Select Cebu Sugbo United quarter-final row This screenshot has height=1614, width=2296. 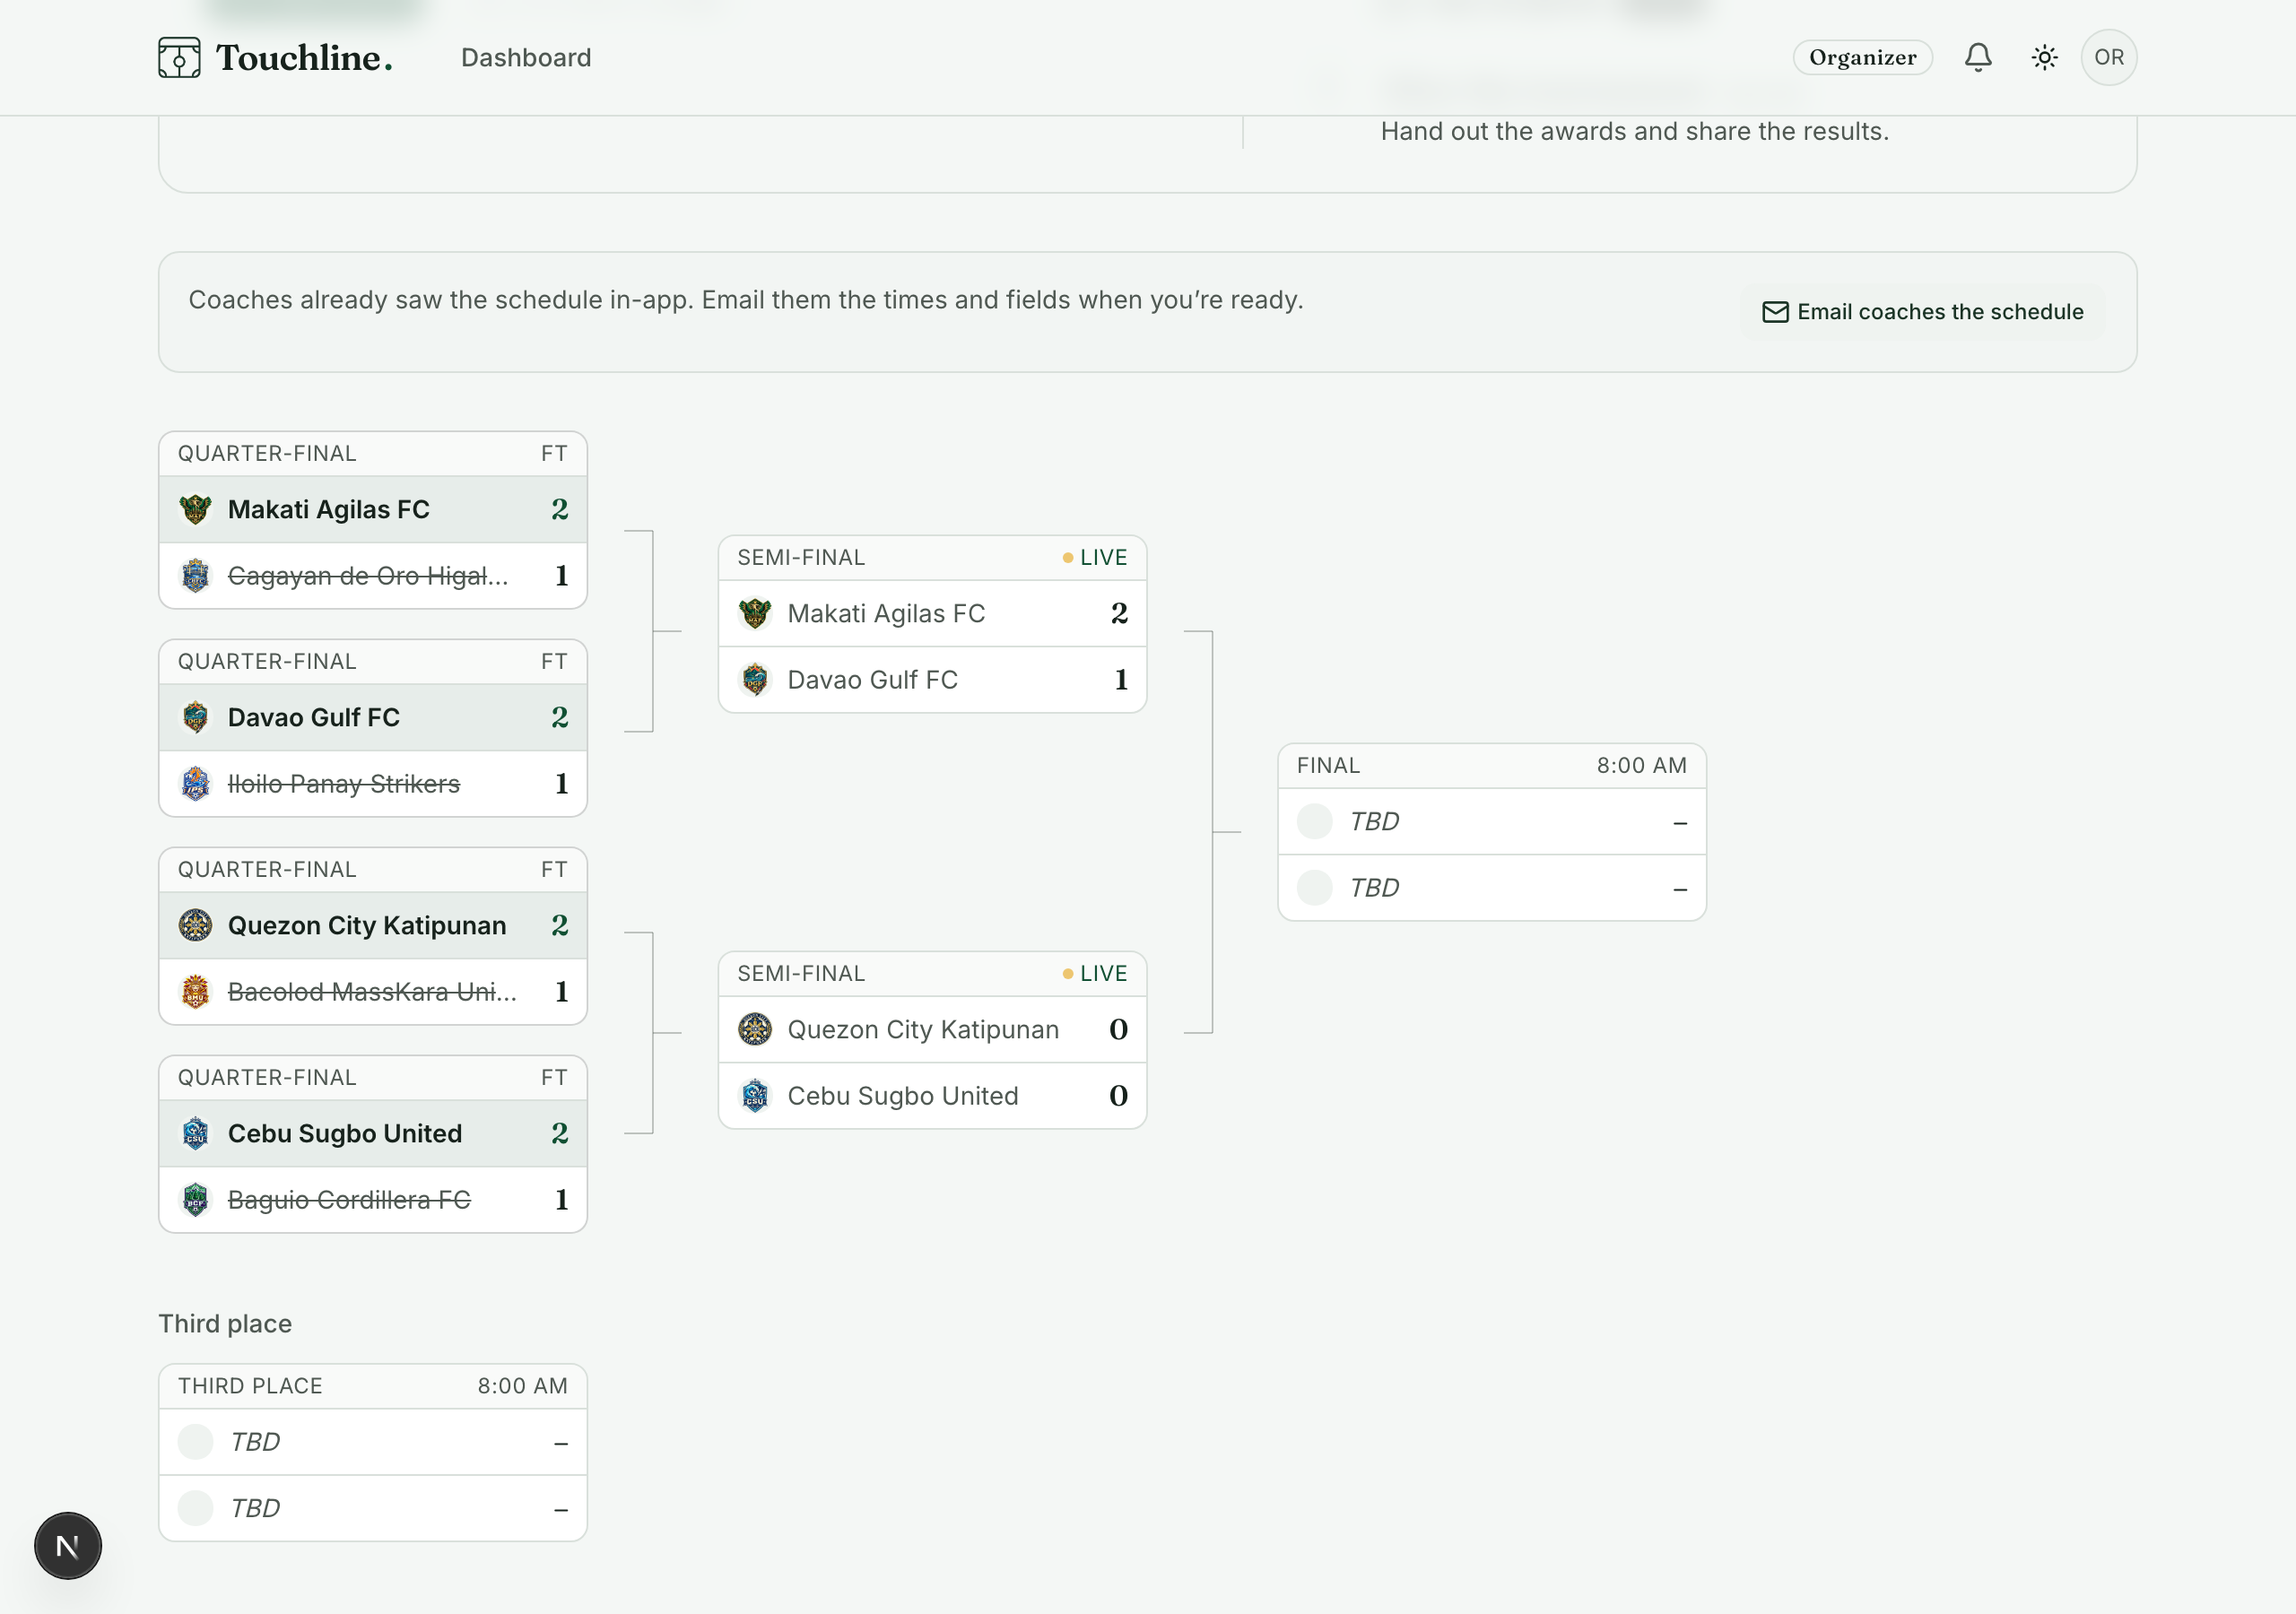click(373, 1133)
